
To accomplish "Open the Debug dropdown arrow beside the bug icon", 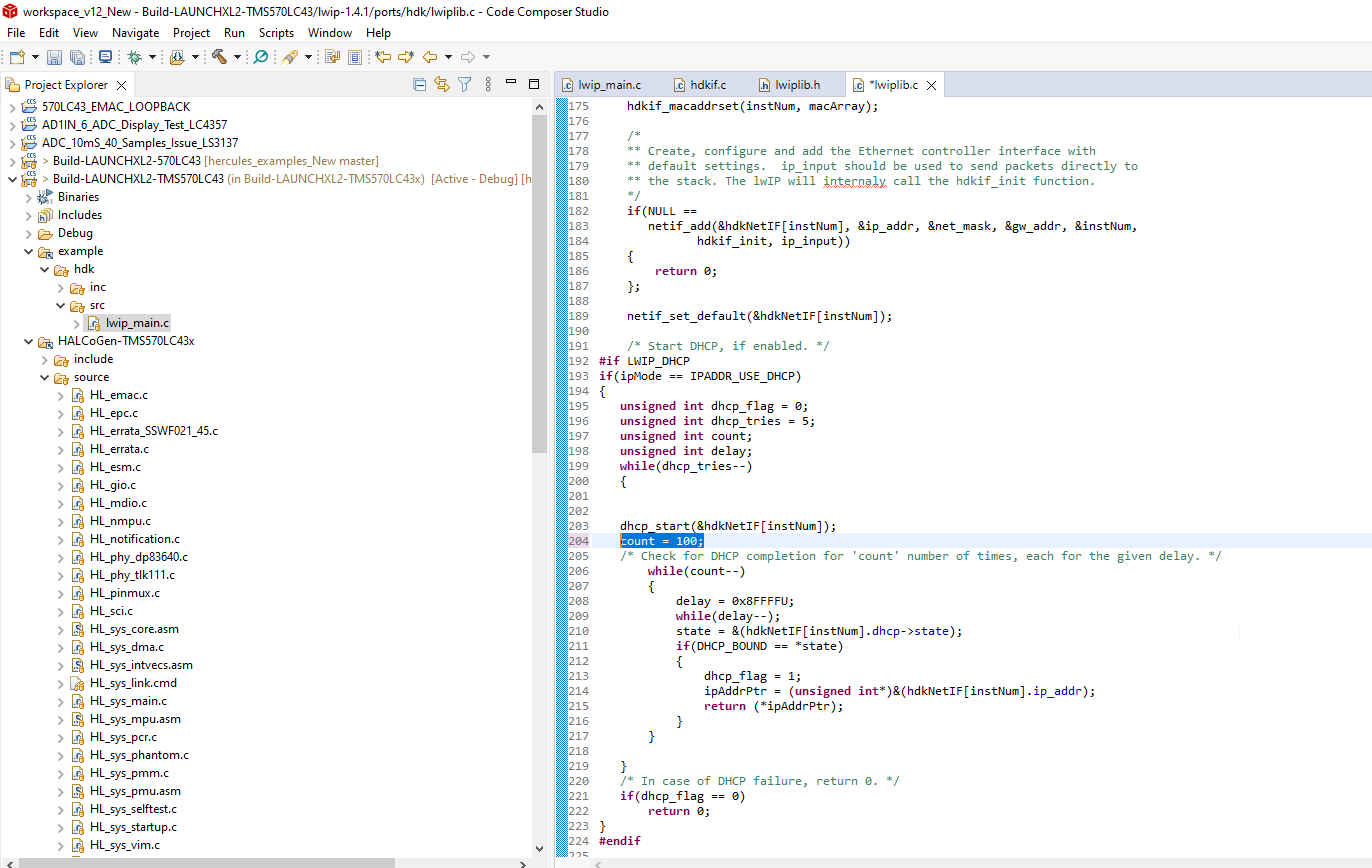I will click(152, 57).
